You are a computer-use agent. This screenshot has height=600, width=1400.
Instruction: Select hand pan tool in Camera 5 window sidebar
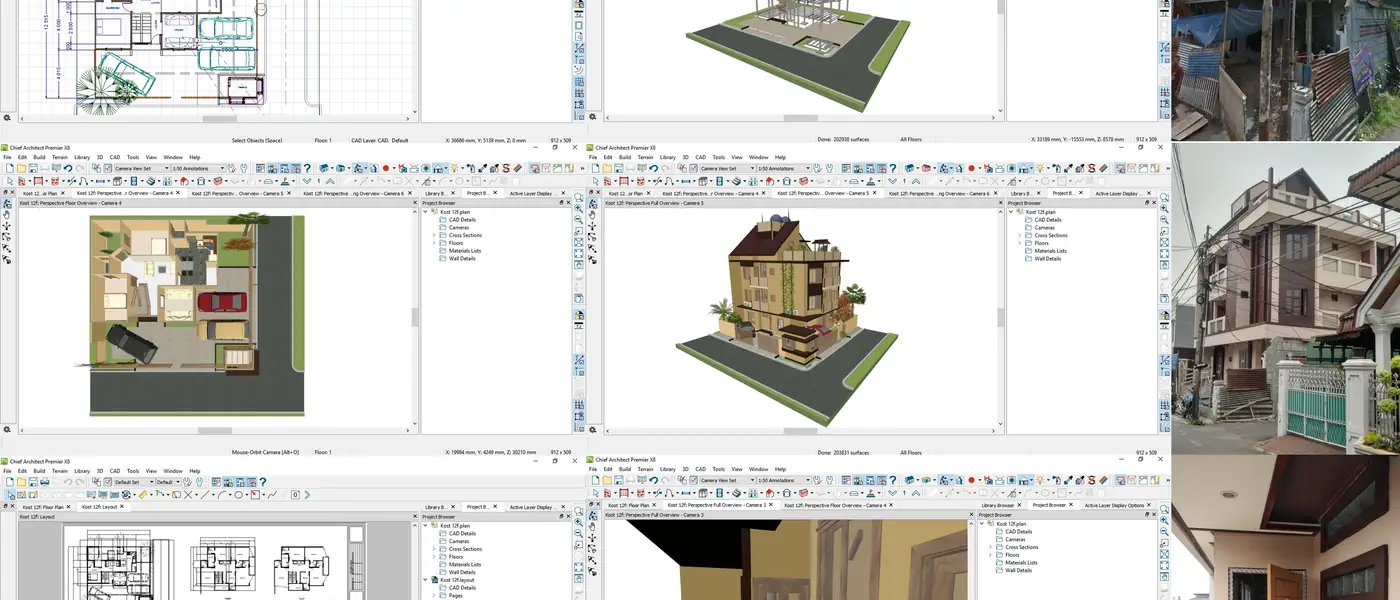point(592,214)
